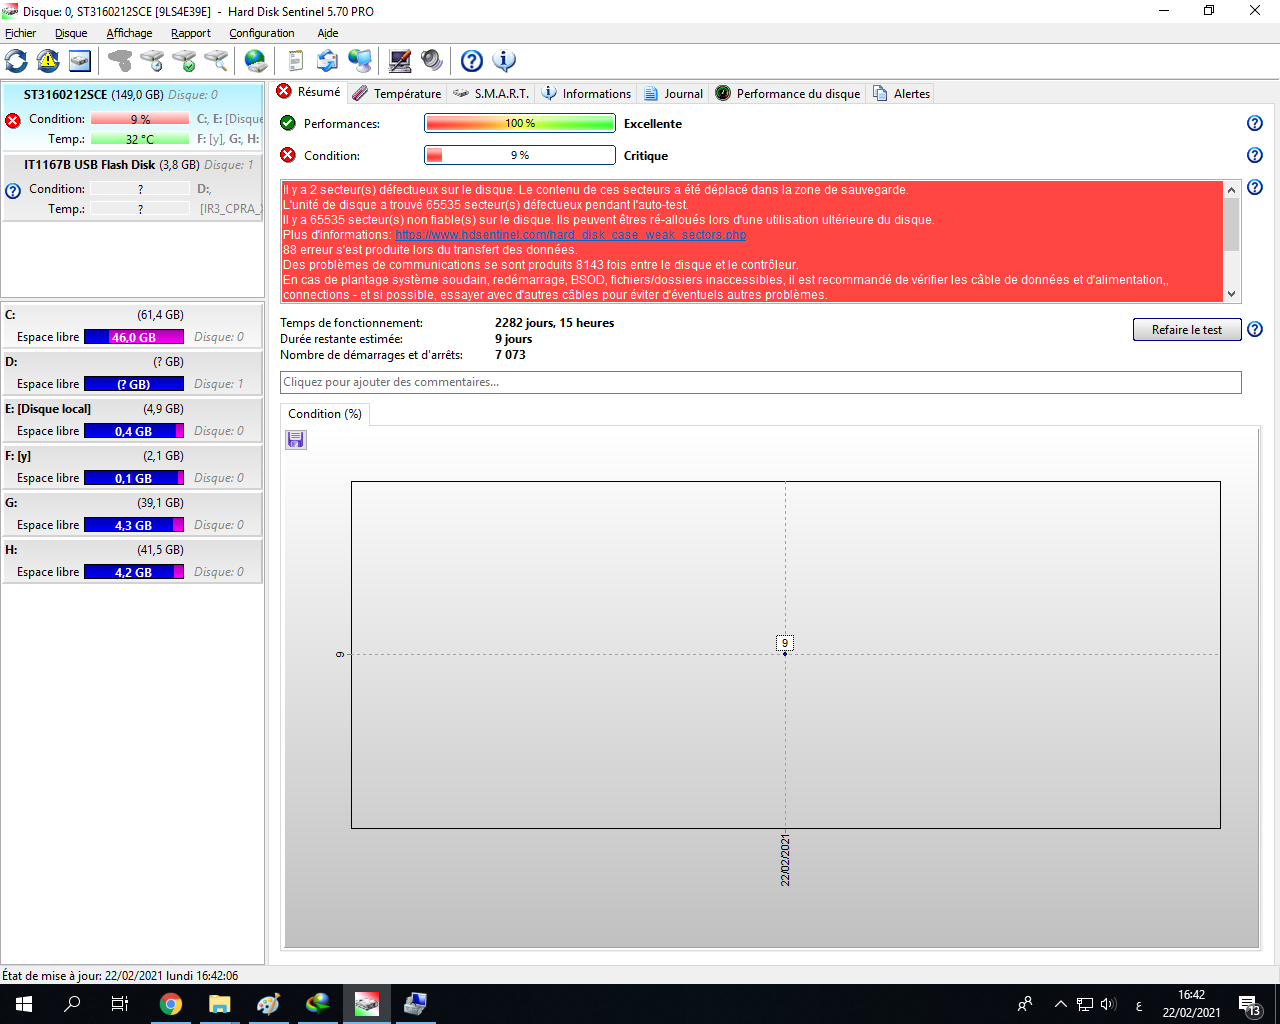Click the warning text scrollbar down arrow
Viewport: 1280px width, 1024px height.
pos(1231,294)
